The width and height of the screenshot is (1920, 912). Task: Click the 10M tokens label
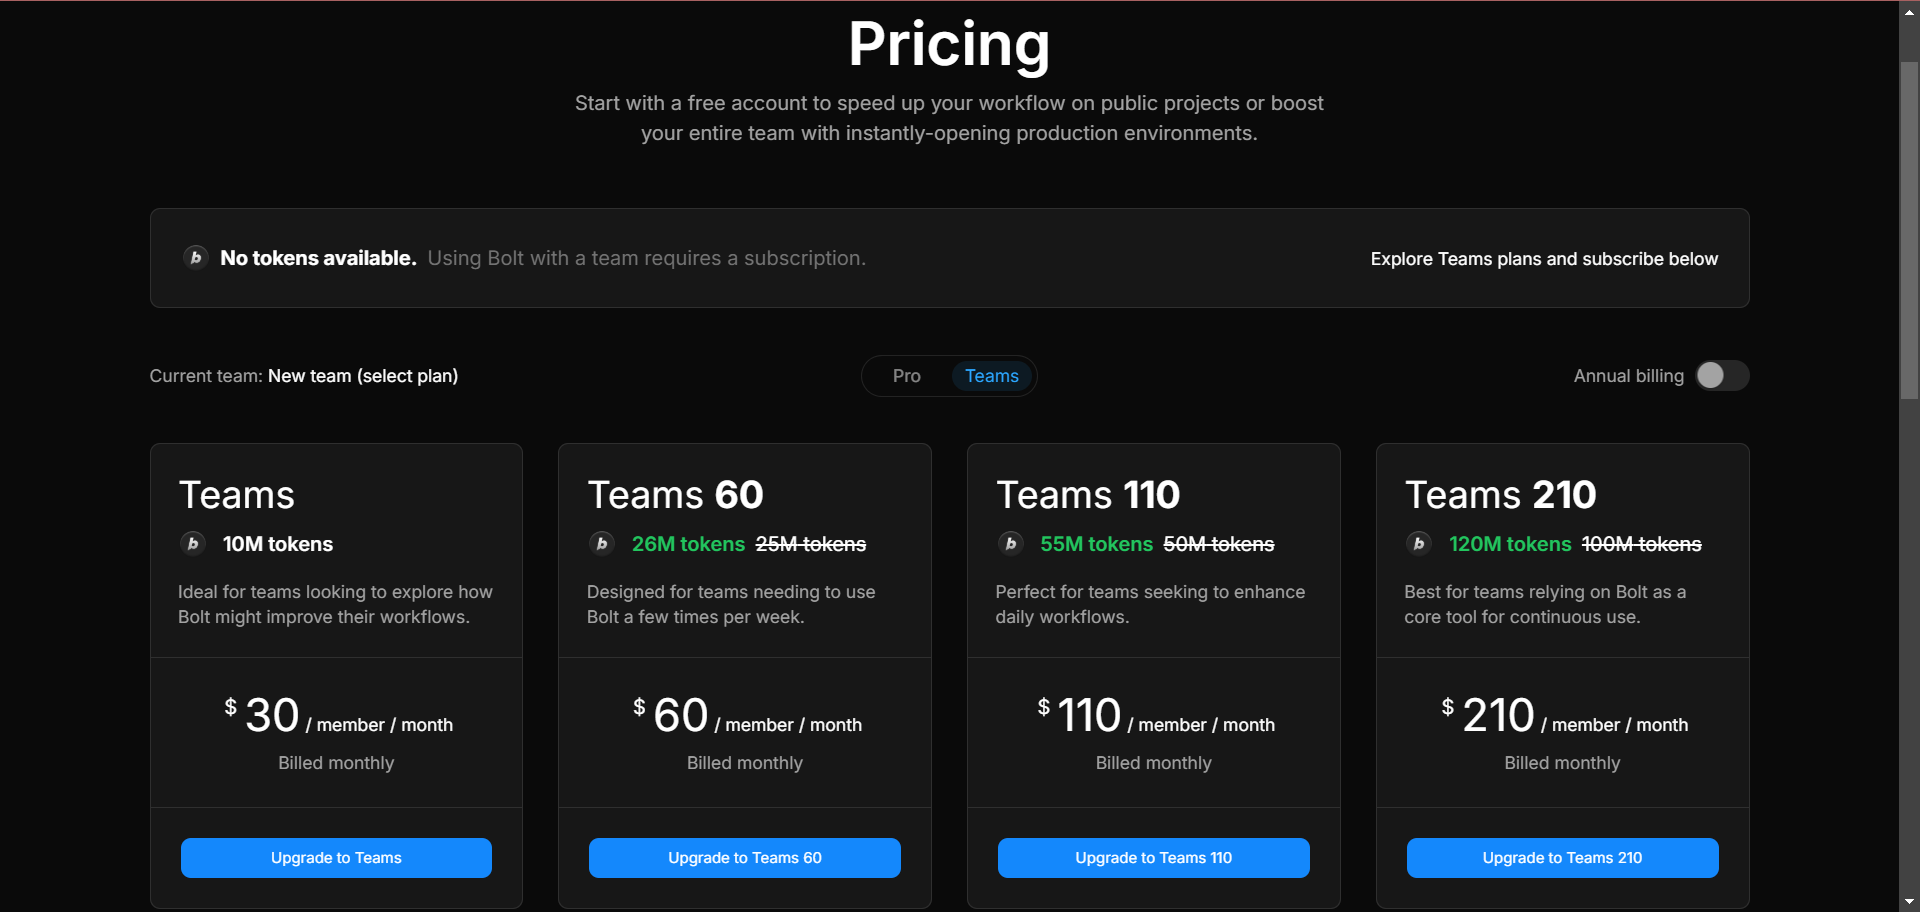278,544
